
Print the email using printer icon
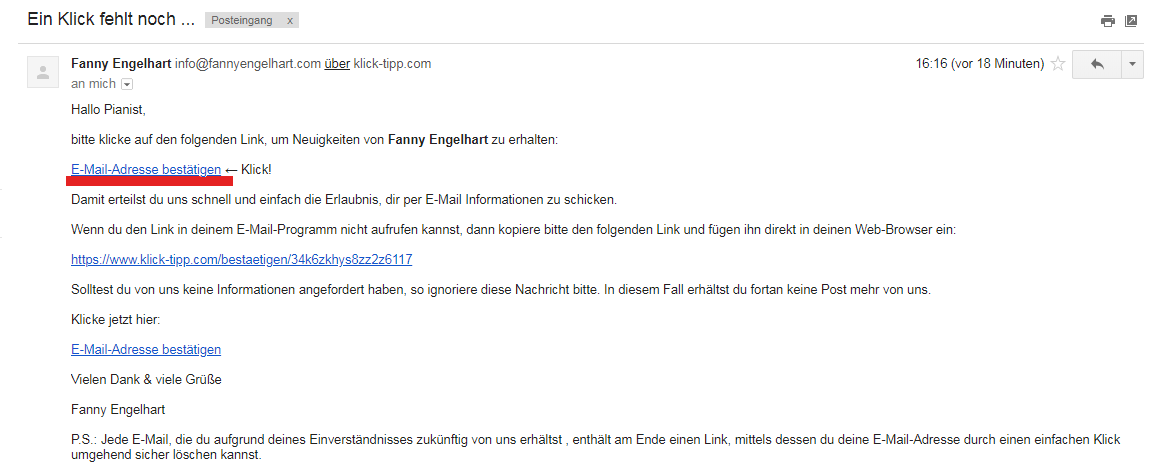[1107, 21]
